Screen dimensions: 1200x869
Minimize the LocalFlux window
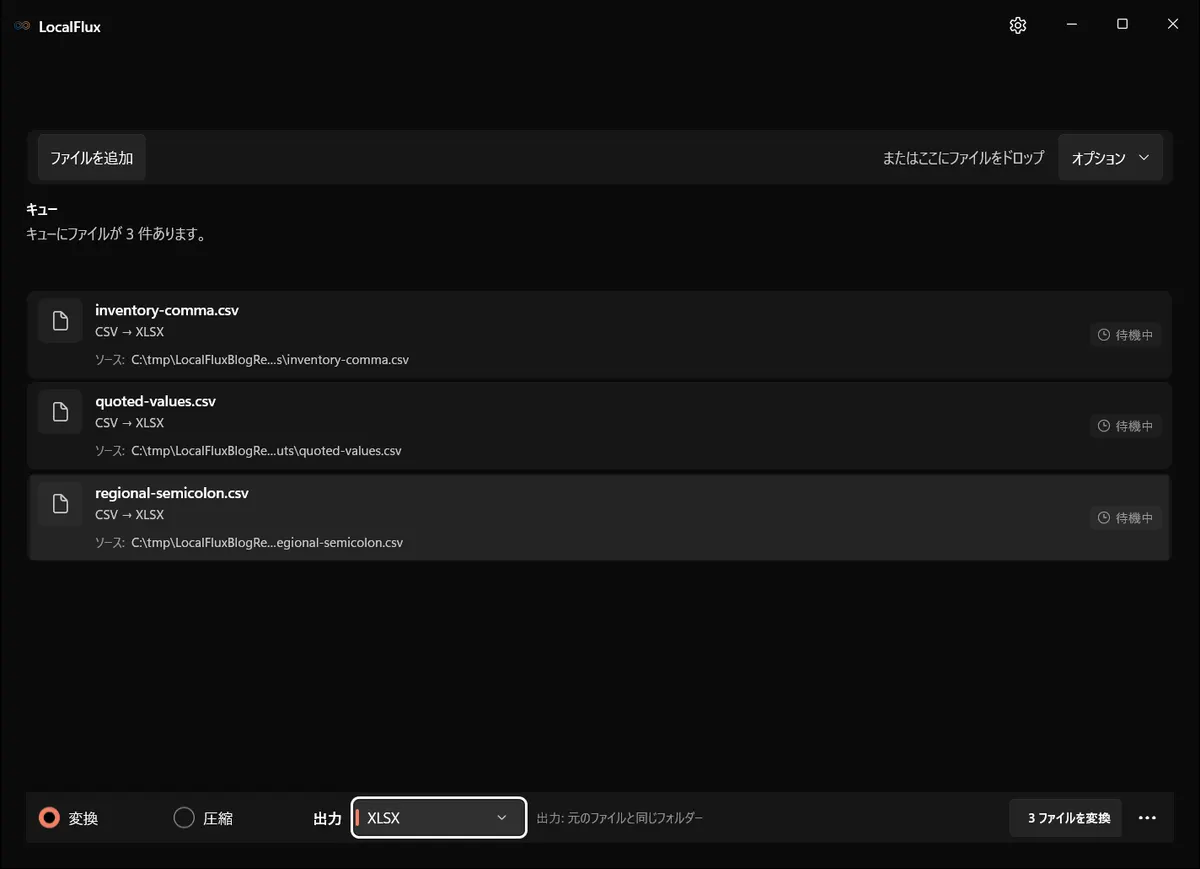1071,25
